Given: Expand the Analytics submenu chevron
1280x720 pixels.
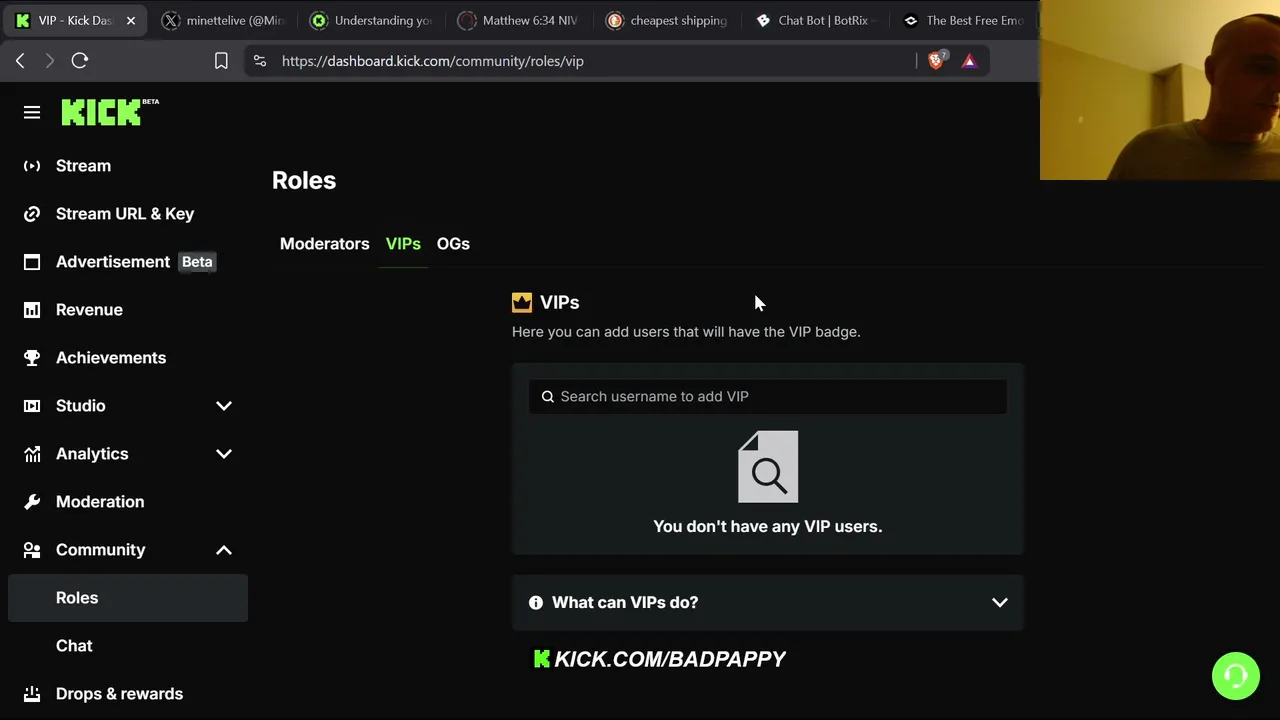Looking at the screenshot, I should (224, 454).
